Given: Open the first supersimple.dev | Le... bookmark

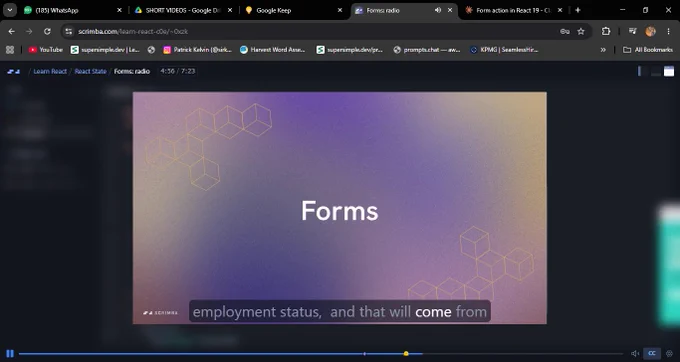Looking at the screenshot, I should coord(105,50).
